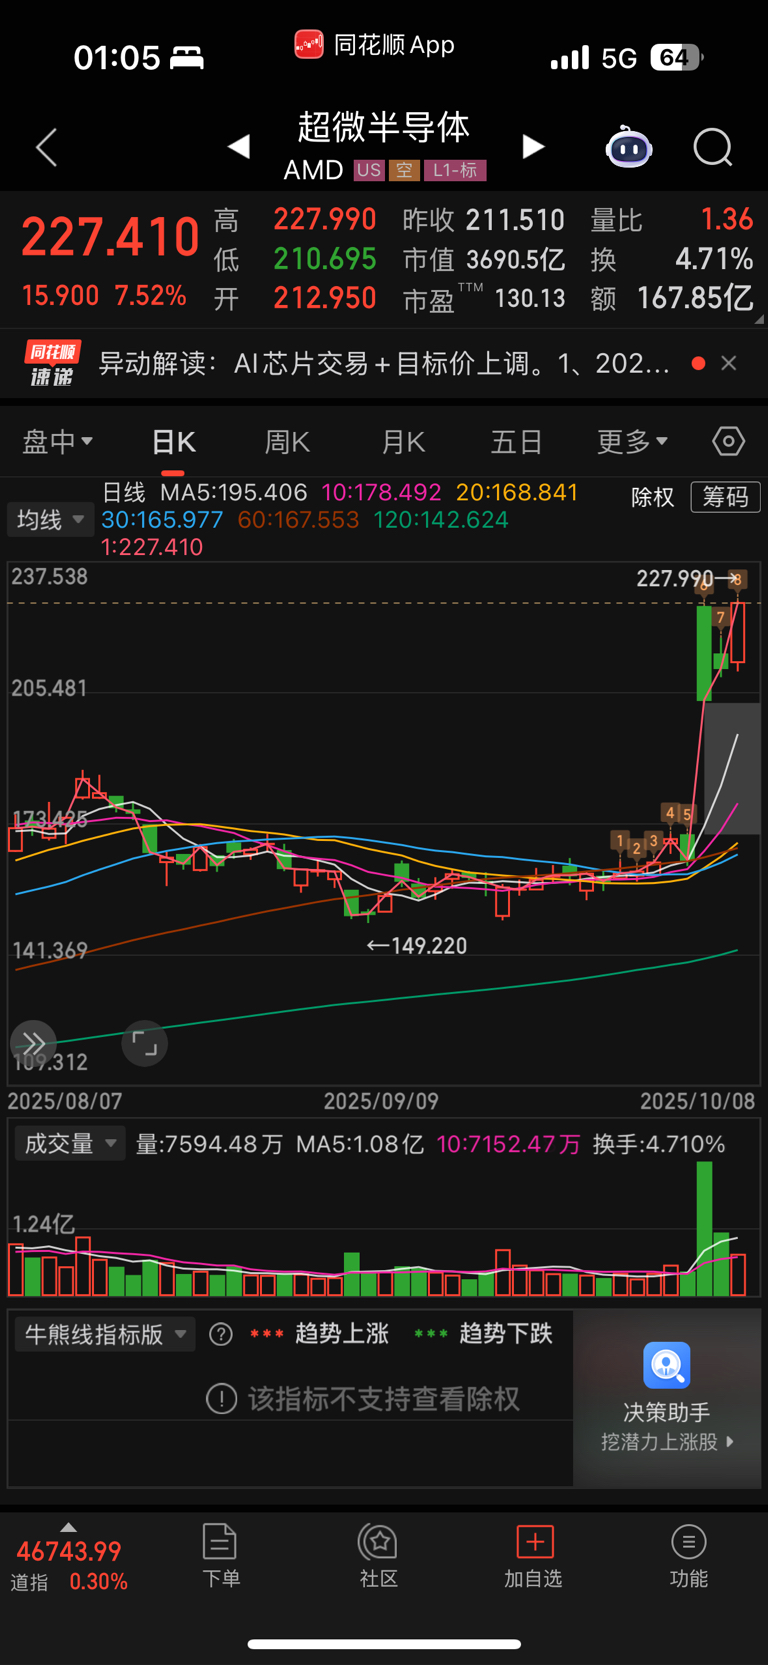Open the 更多 periods dropdown
The image size is (769, 1665).
[632, 441]
